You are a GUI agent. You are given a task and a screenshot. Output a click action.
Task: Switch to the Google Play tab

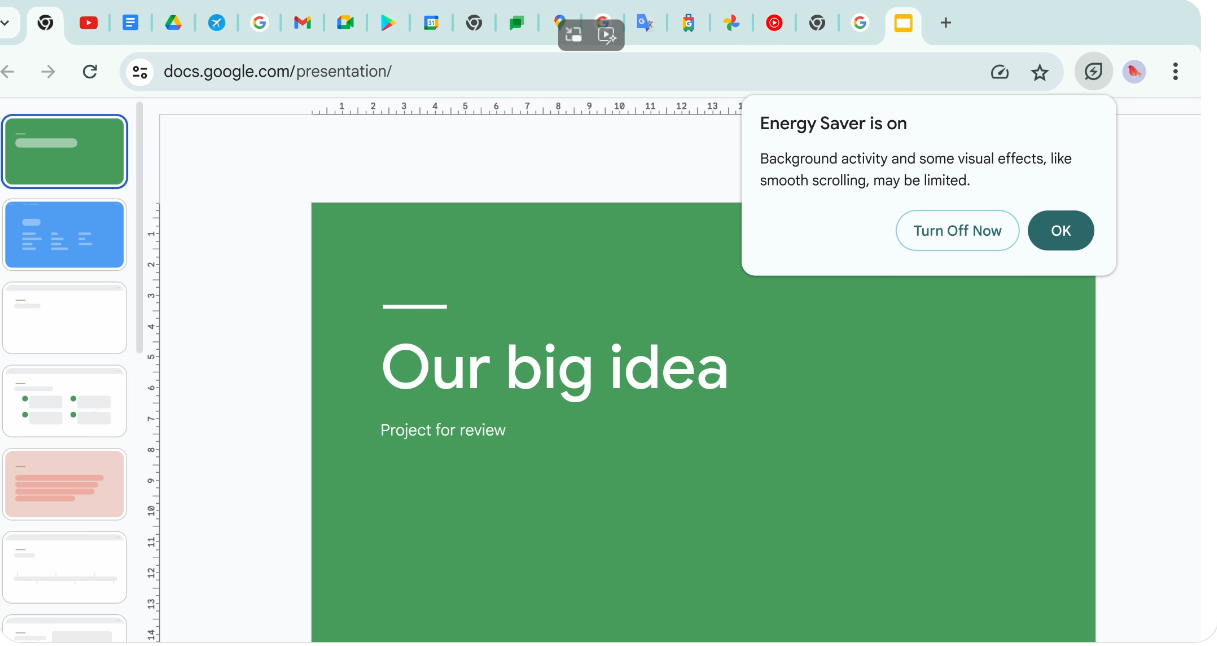pyautogui.click(x=388, y=23)
